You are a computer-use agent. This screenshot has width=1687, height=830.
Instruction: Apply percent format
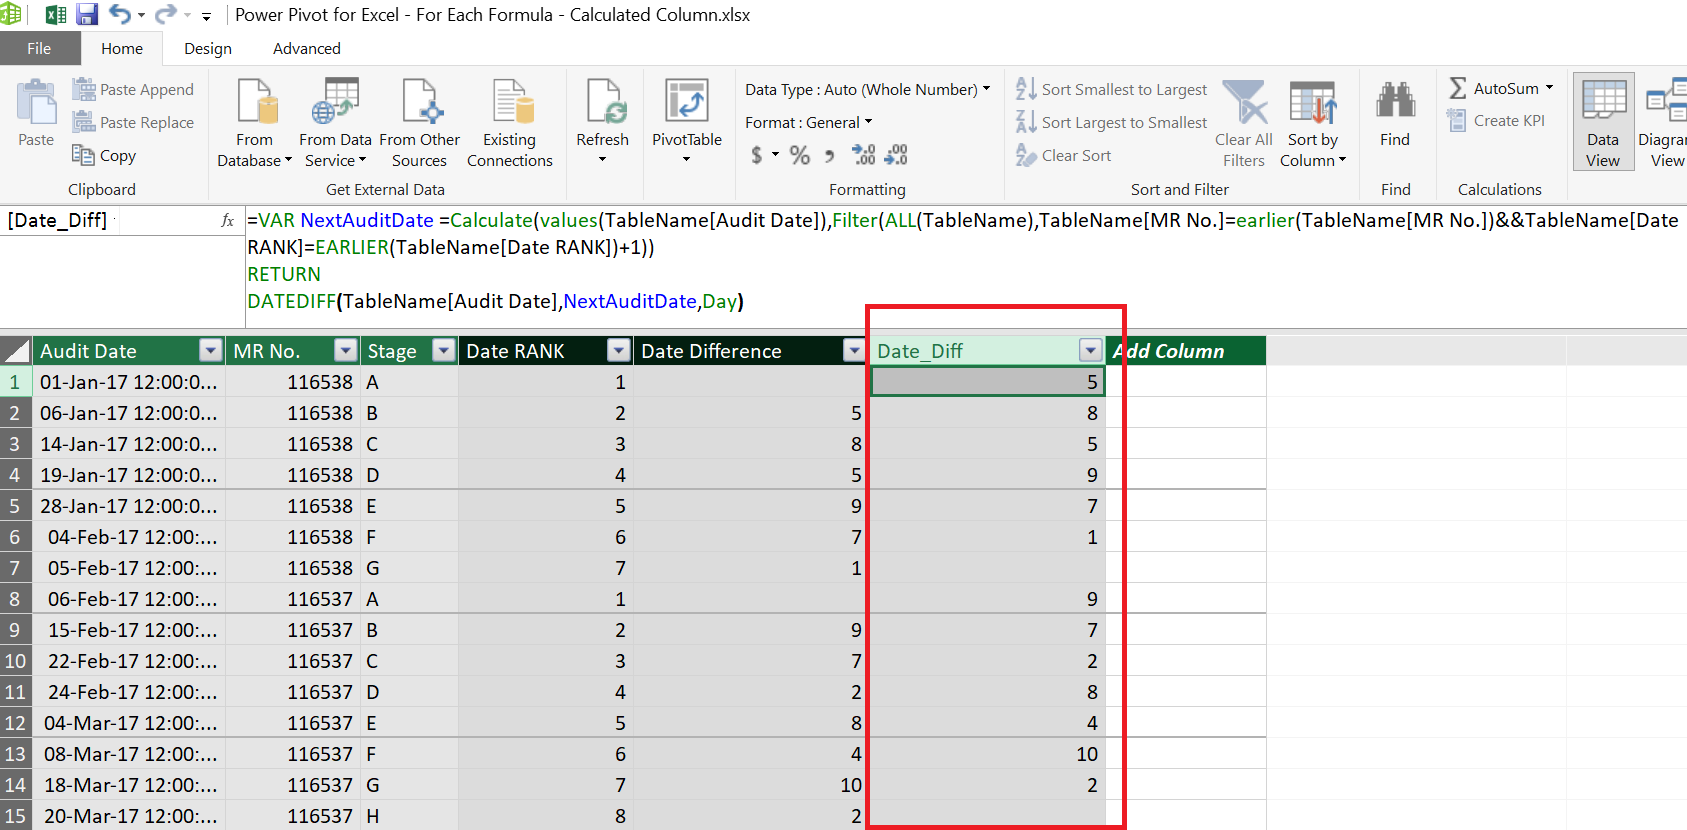799,155
